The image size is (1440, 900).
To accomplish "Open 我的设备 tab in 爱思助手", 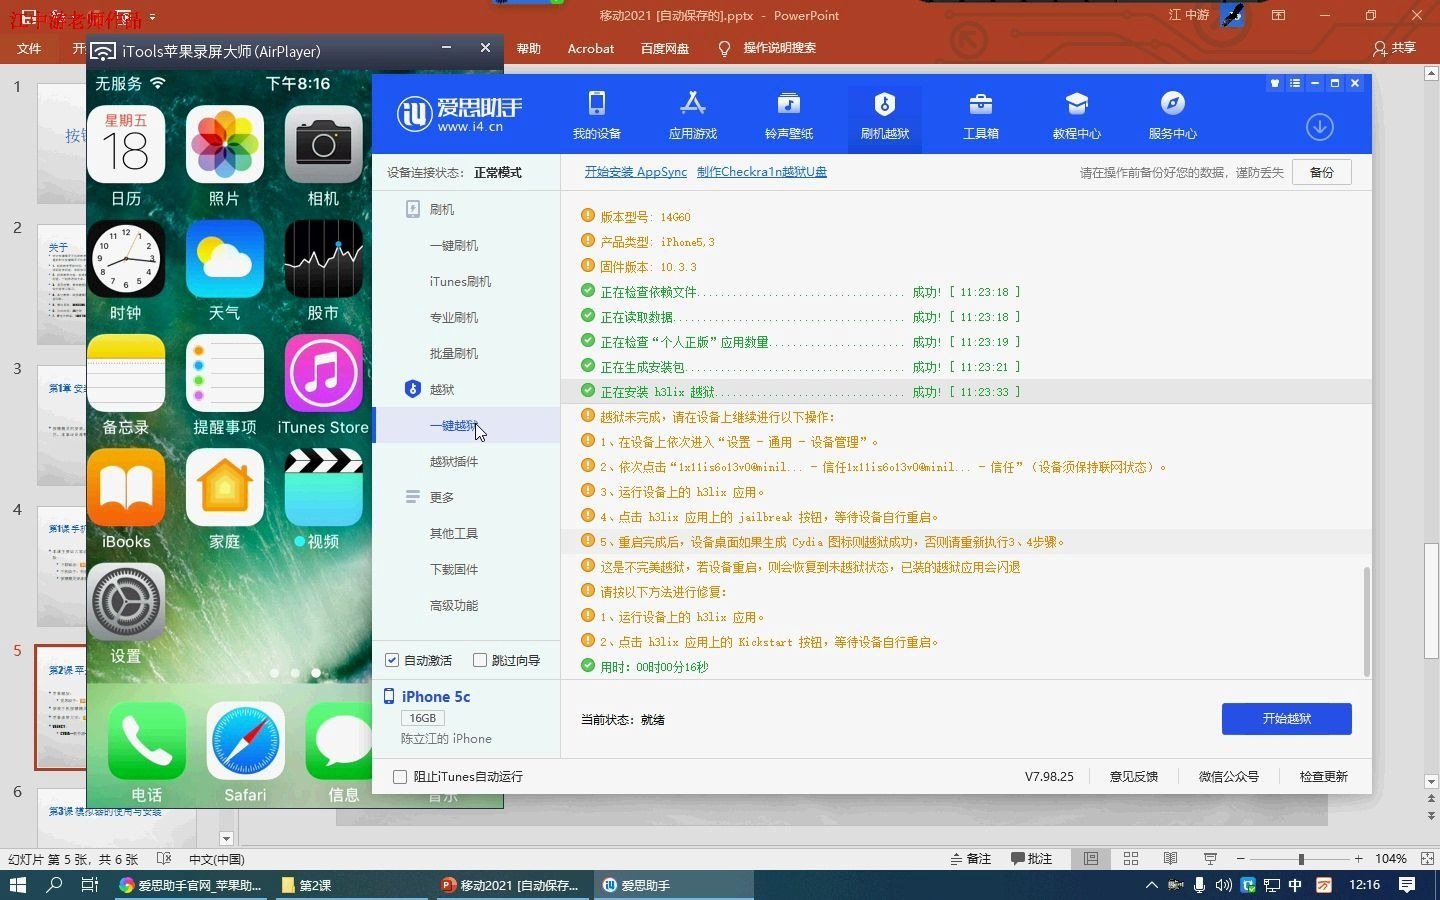I will coord(597,115).
